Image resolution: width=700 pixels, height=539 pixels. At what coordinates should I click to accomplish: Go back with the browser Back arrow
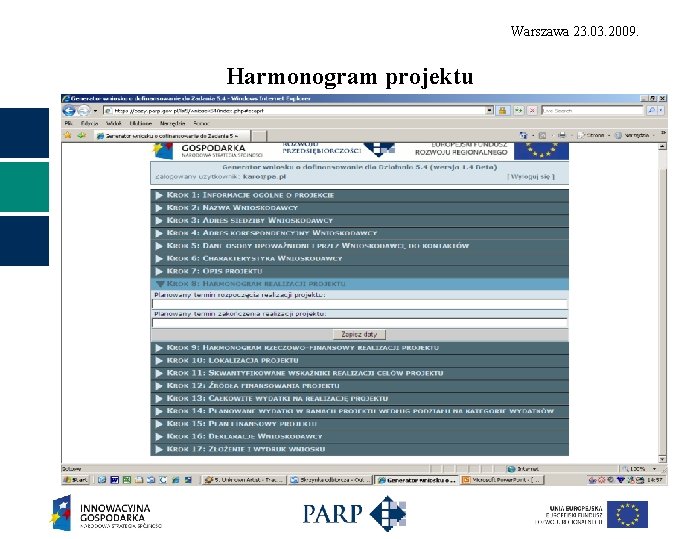(x=69, y=110)
